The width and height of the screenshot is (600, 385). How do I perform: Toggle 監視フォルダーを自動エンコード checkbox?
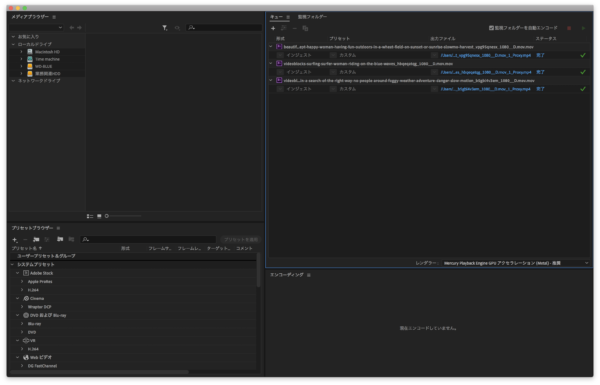491,28
